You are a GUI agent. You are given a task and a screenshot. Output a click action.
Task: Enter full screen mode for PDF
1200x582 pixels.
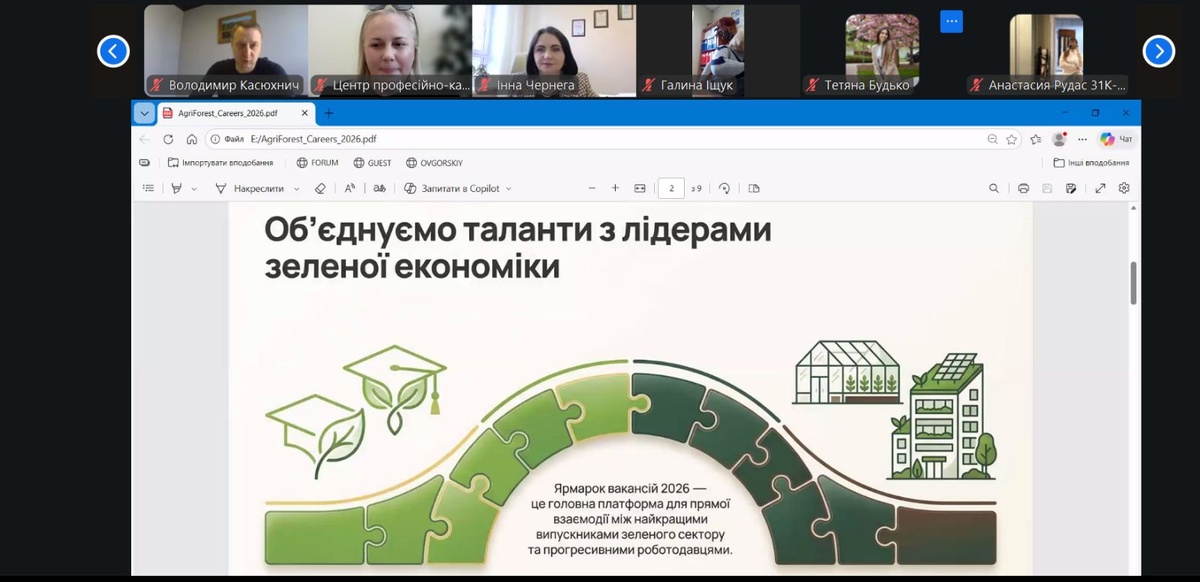pos(1100,188)
